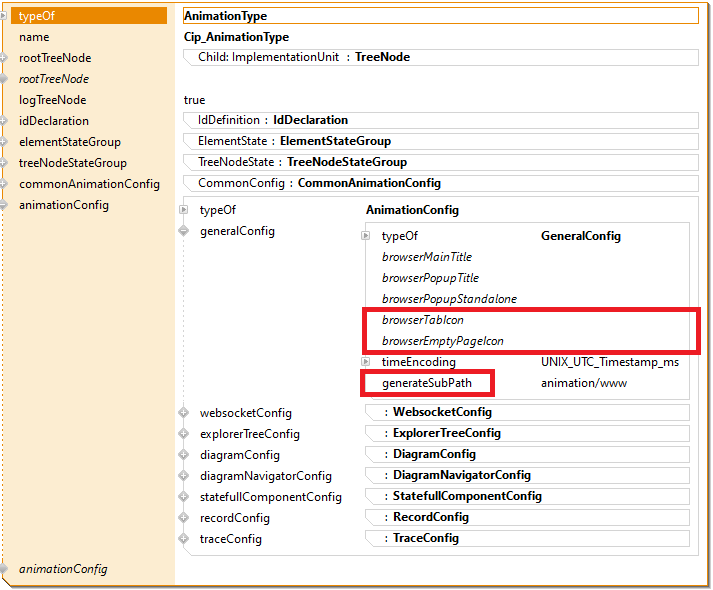This screenshot has height=590, width=713.
Task: Click the arrow icon beside GeneralConfig typeOf
Action: click(366, 236)
